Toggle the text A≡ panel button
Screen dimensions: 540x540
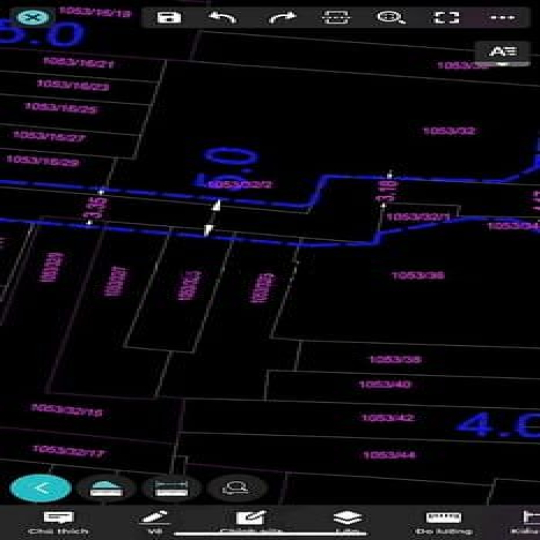tap(503, 52)
